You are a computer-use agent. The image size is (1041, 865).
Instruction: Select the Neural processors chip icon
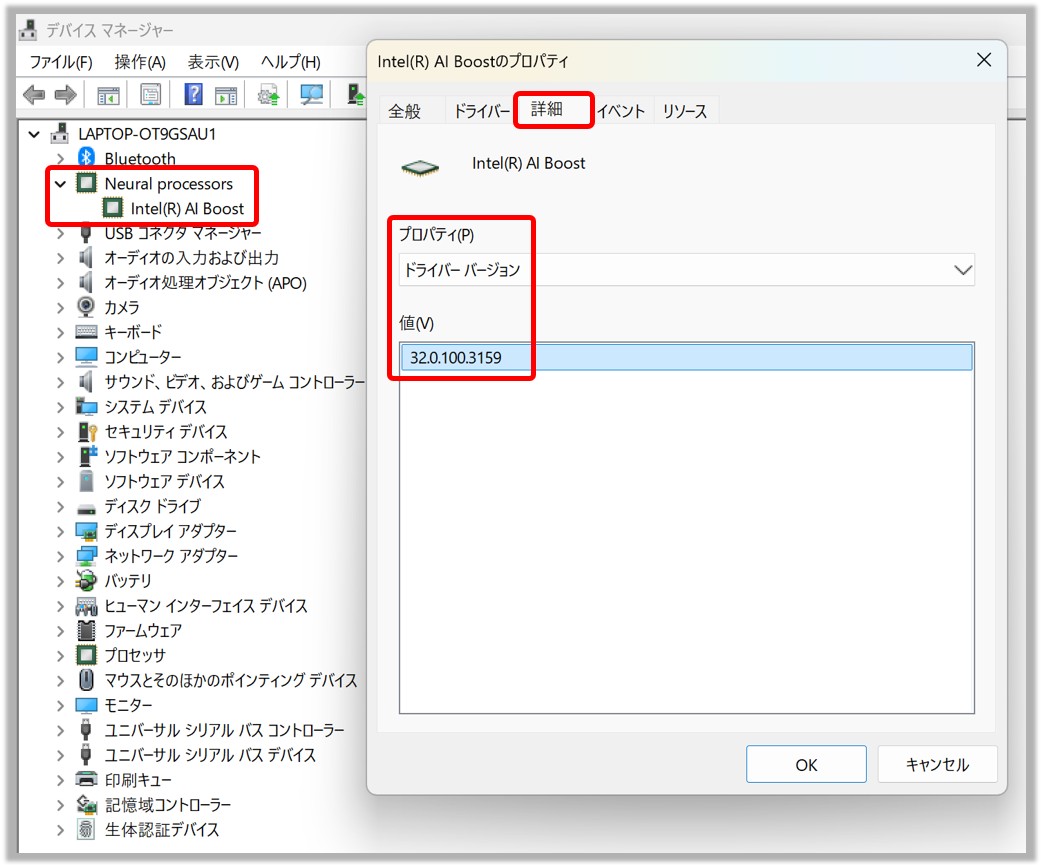point(86,183)
